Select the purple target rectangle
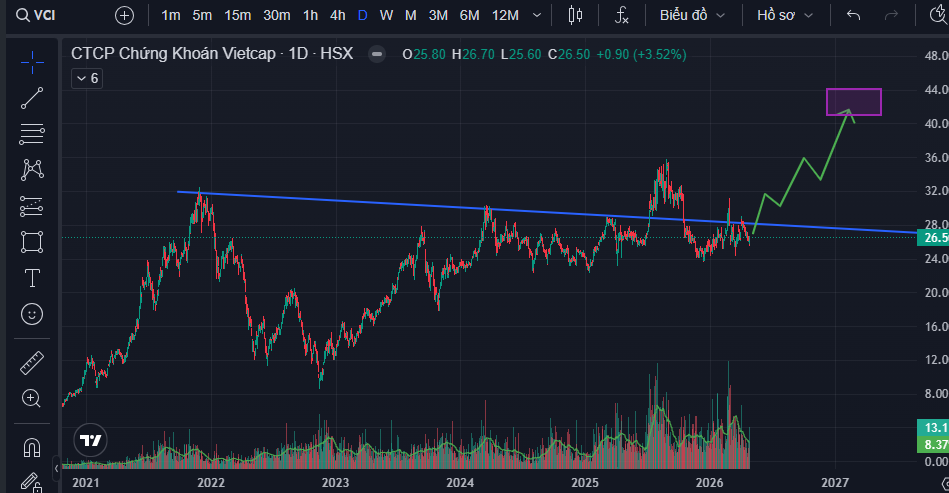This screenshot has width=949, height=493. click(854, 102)
